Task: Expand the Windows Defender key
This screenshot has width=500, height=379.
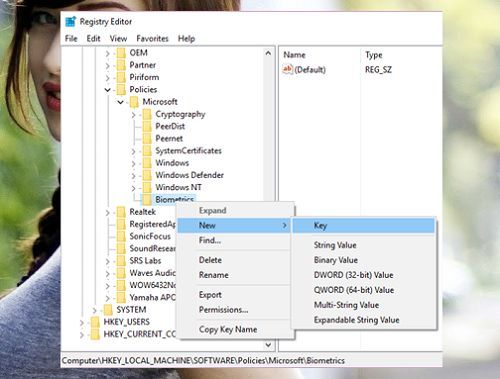Action: (x=133, y=176)
